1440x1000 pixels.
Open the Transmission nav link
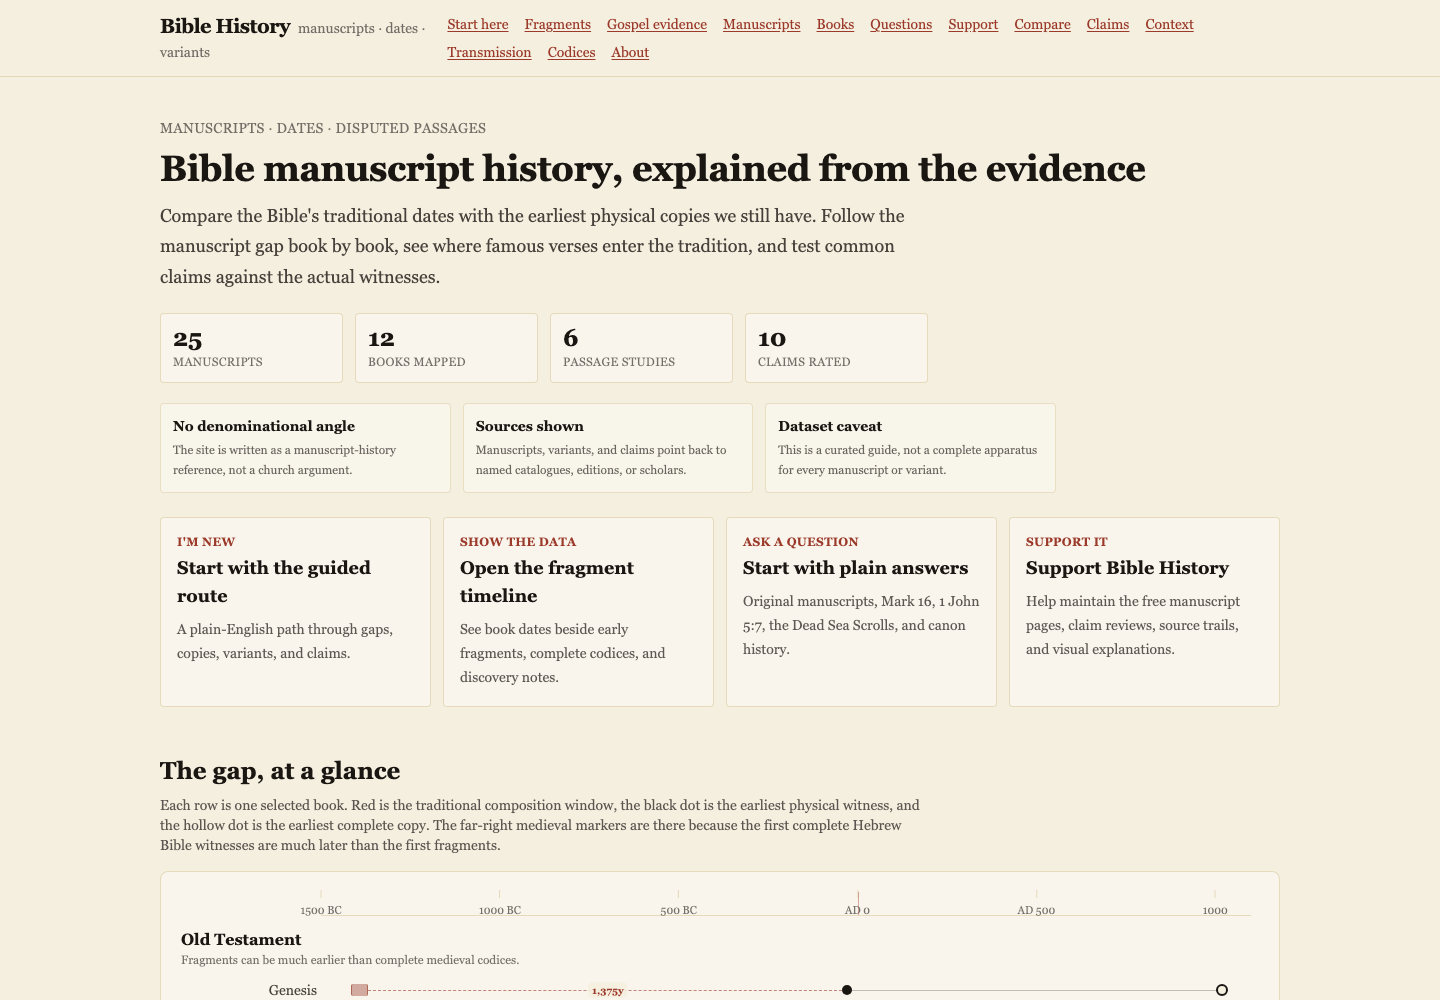(x=489, y=52)
